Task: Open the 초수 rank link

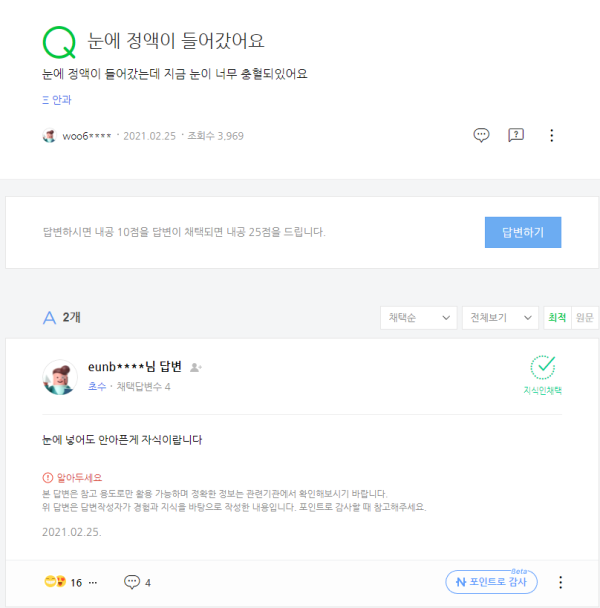Action: tap(97, 386)
